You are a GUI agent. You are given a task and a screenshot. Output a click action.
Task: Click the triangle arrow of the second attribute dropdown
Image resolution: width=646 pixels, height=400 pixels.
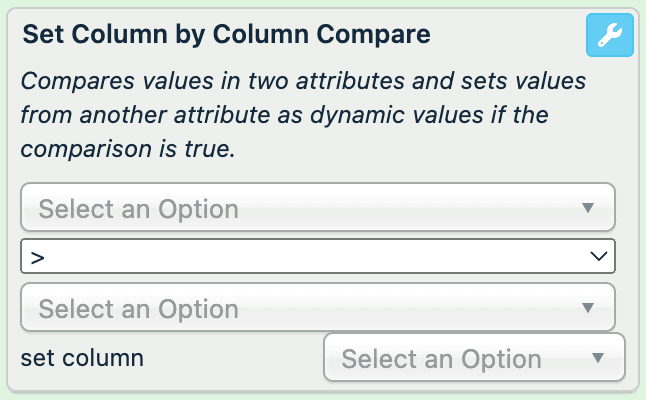click(588, 307)
